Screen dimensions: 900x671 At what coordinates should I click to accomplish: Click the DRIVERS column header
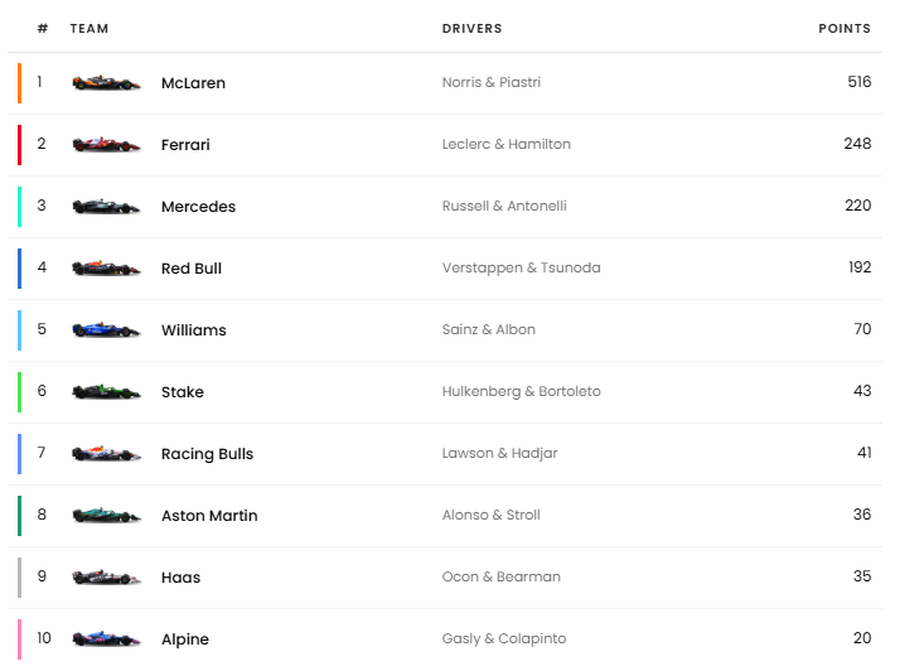point(472,29)
